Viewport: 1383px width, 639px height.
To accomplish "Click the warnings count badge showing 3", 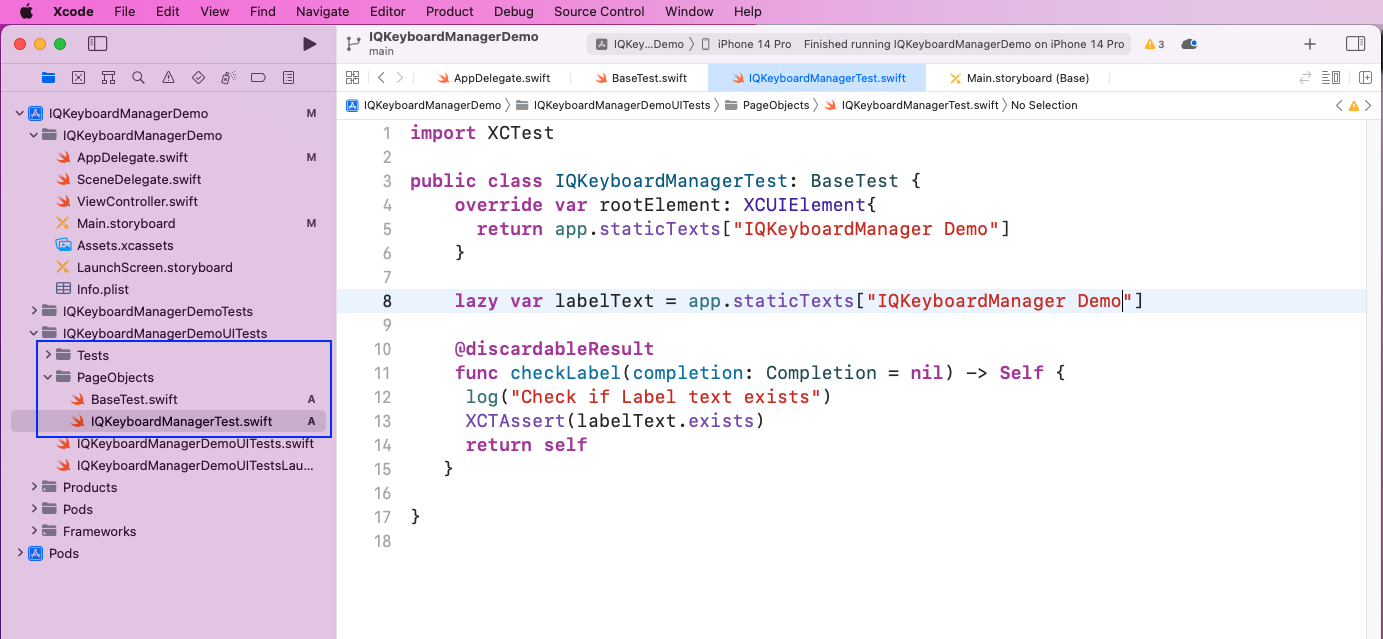I will pos(1154,44).
